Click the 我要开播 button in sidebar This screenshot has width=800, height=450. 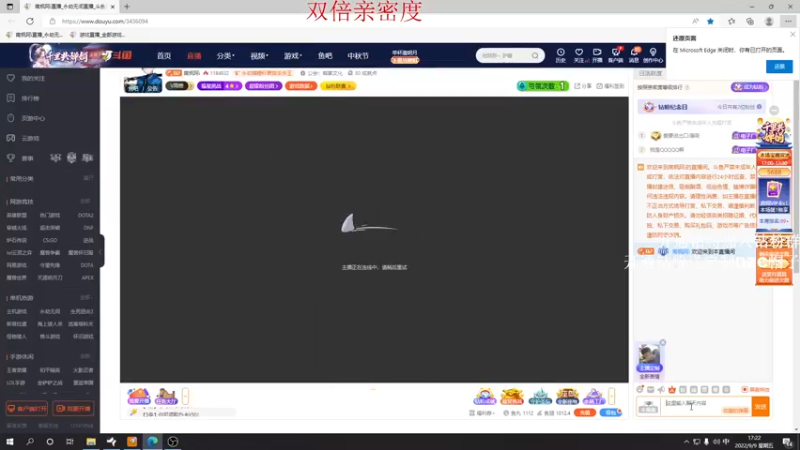73,409
